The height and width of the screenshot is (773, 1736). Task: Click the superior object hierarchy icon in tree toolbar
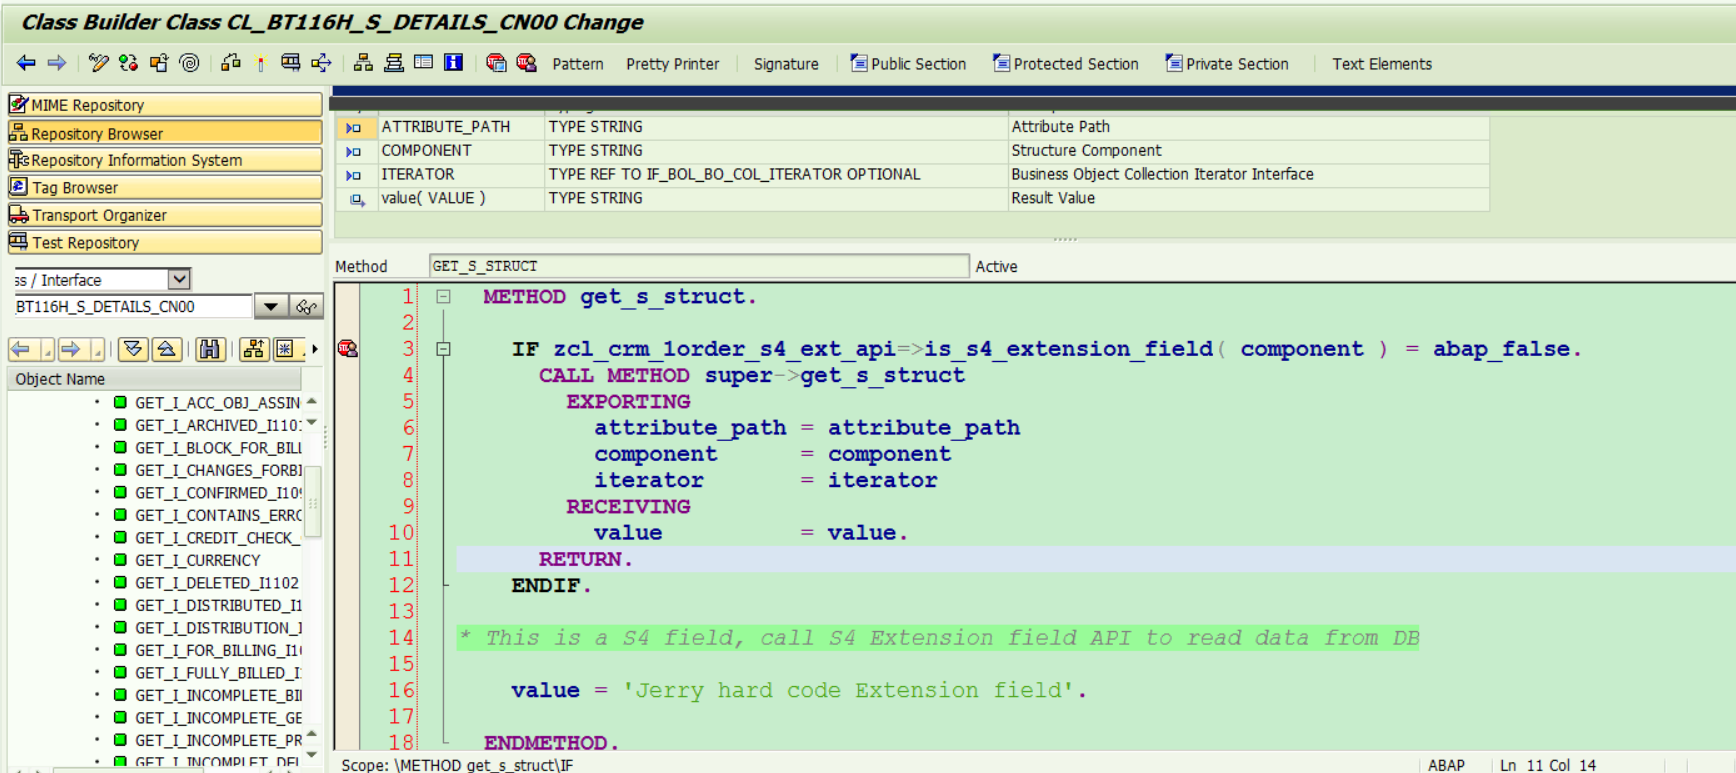[x=254, y=349]
